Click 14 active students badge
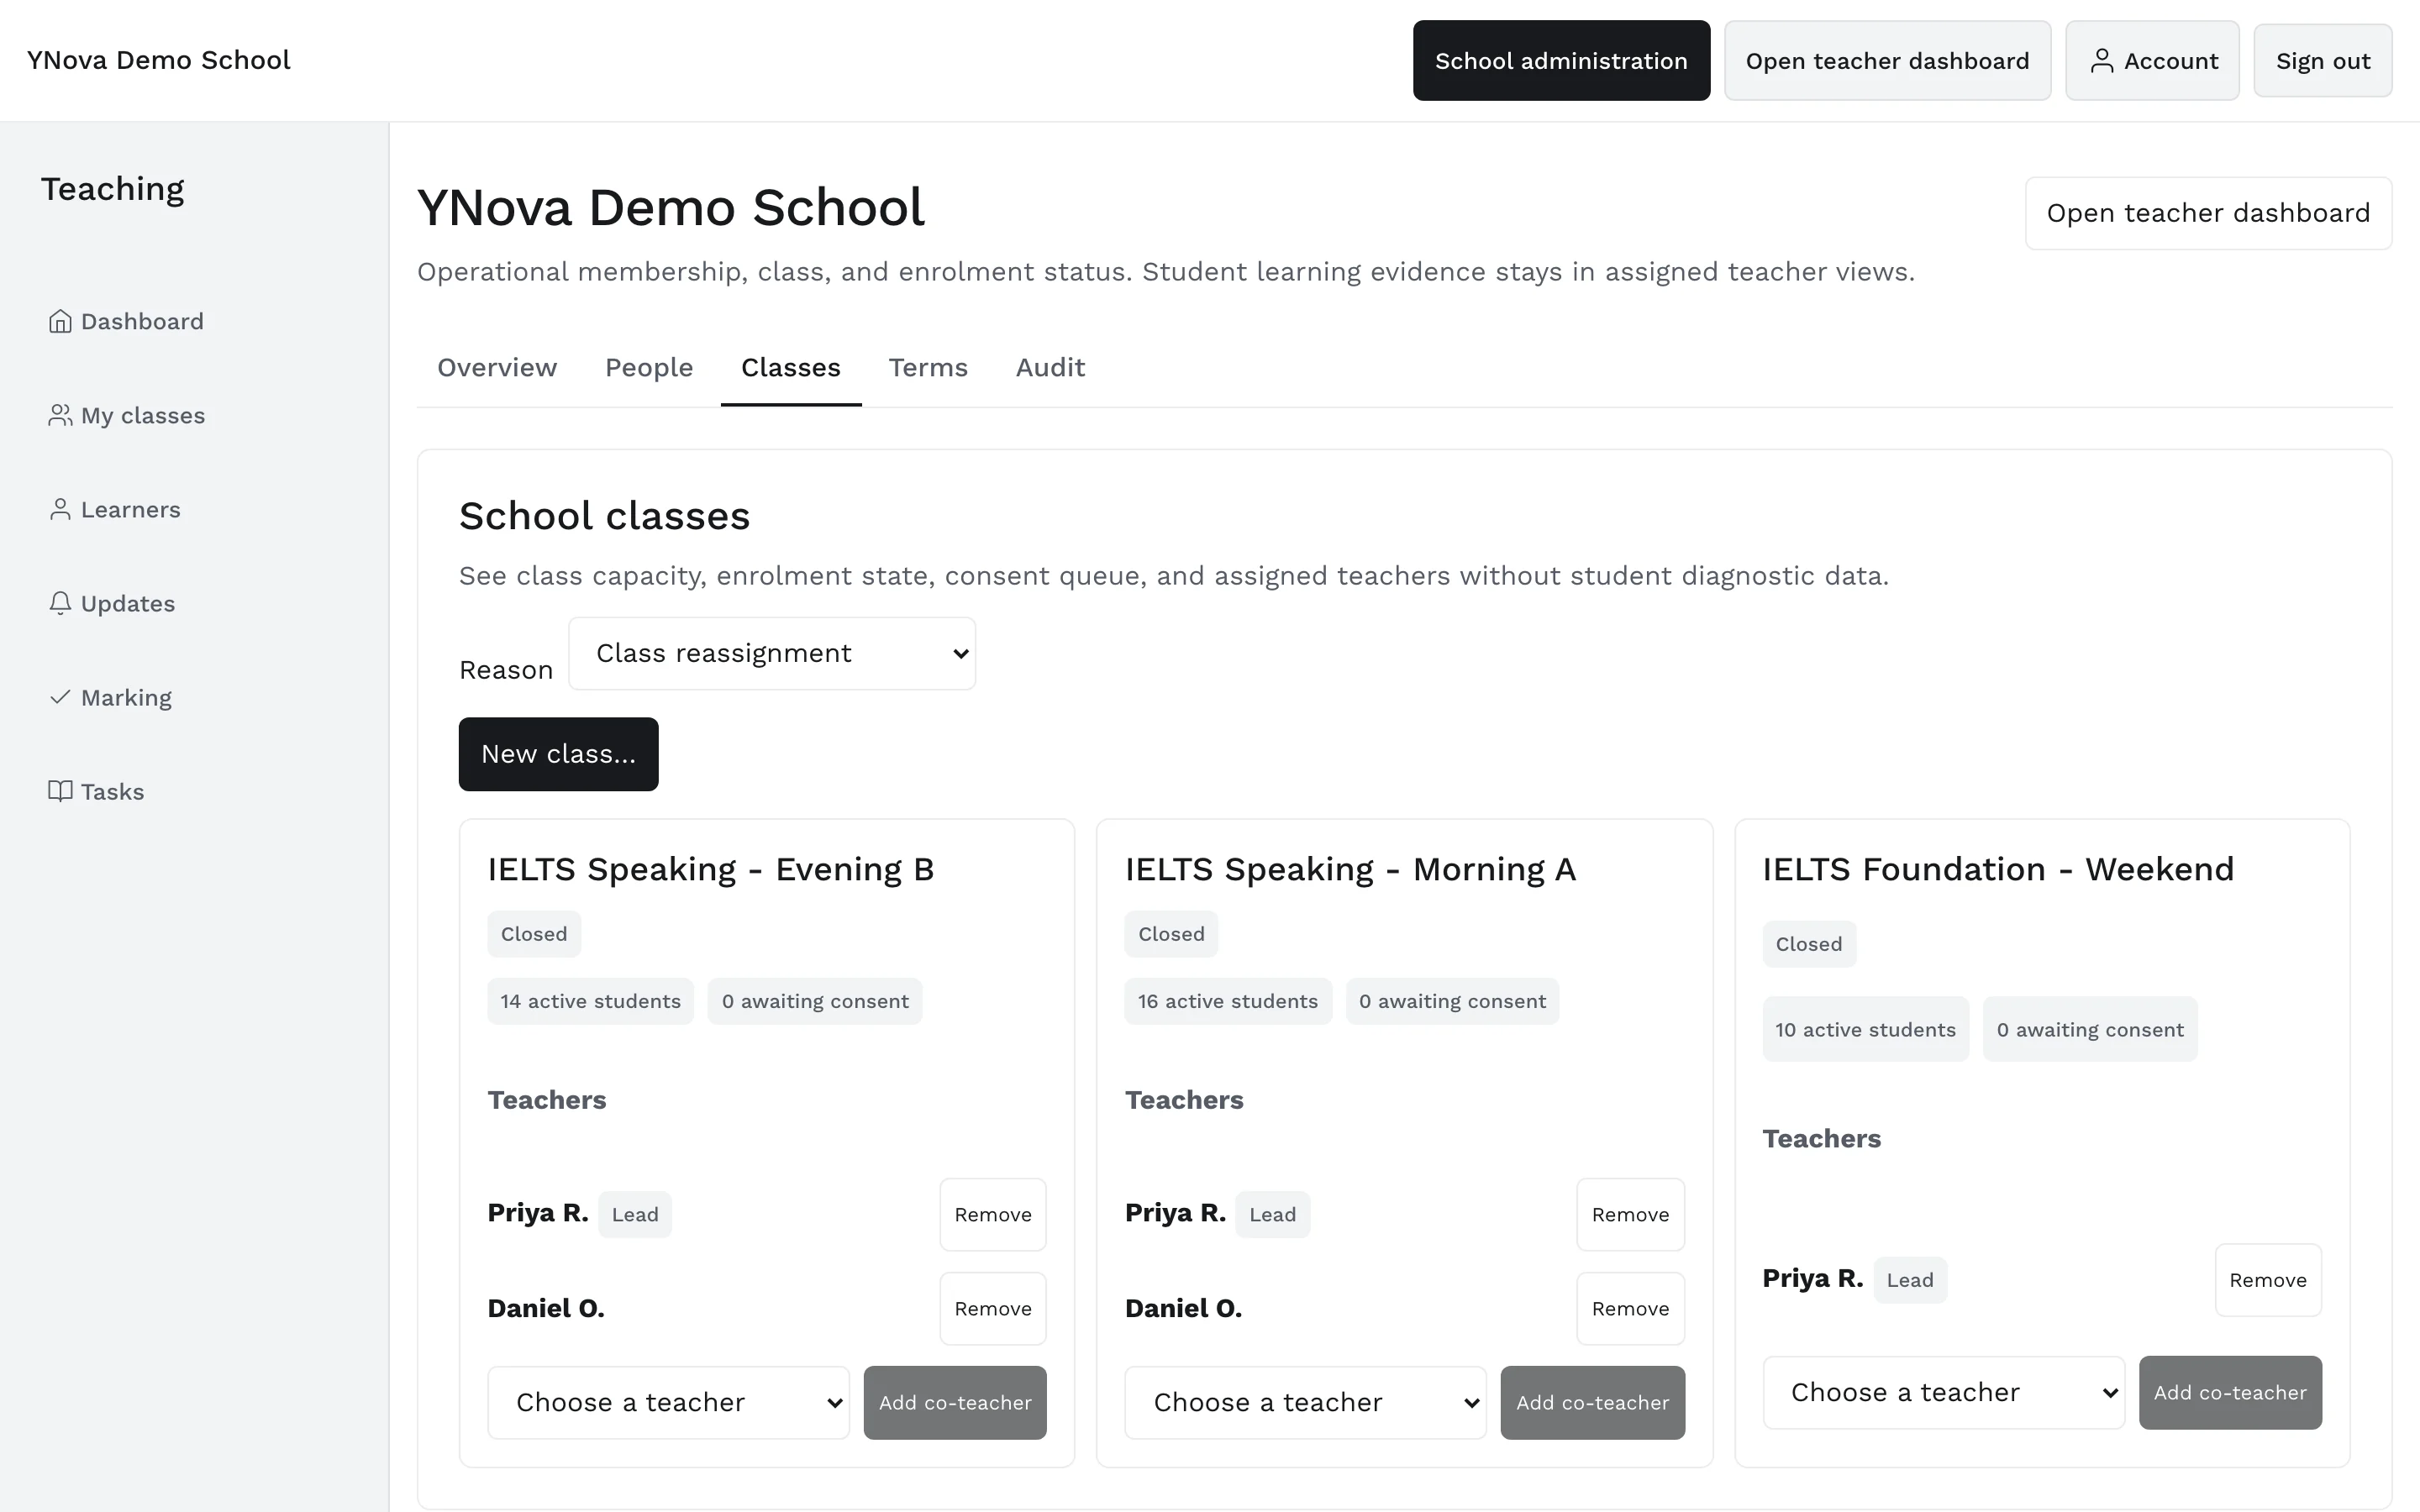The height and width of the screenshot is (1512, 2420). click(x=590, y=1001)
